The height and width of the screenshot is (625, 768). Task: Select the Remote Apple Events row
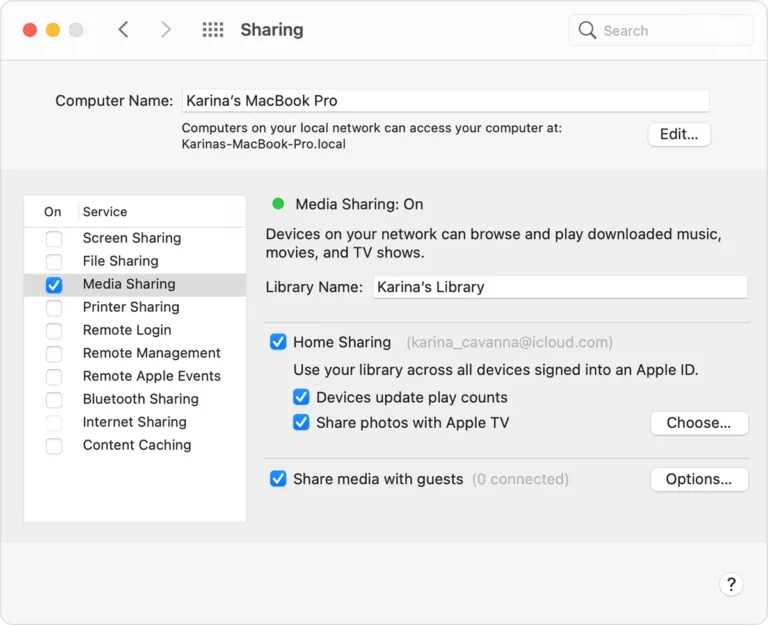[135, 376]
